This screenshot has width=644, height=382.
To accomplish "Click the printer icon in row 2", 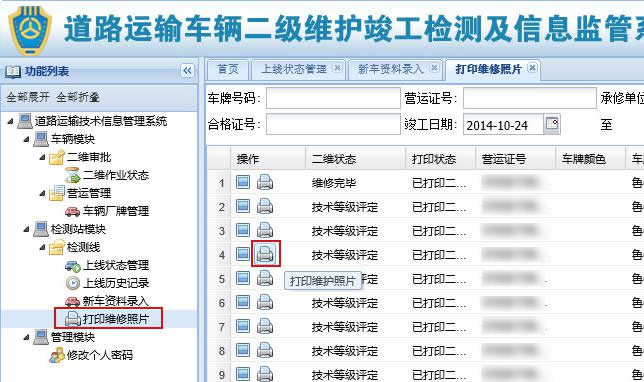I will tap(265, 206).
